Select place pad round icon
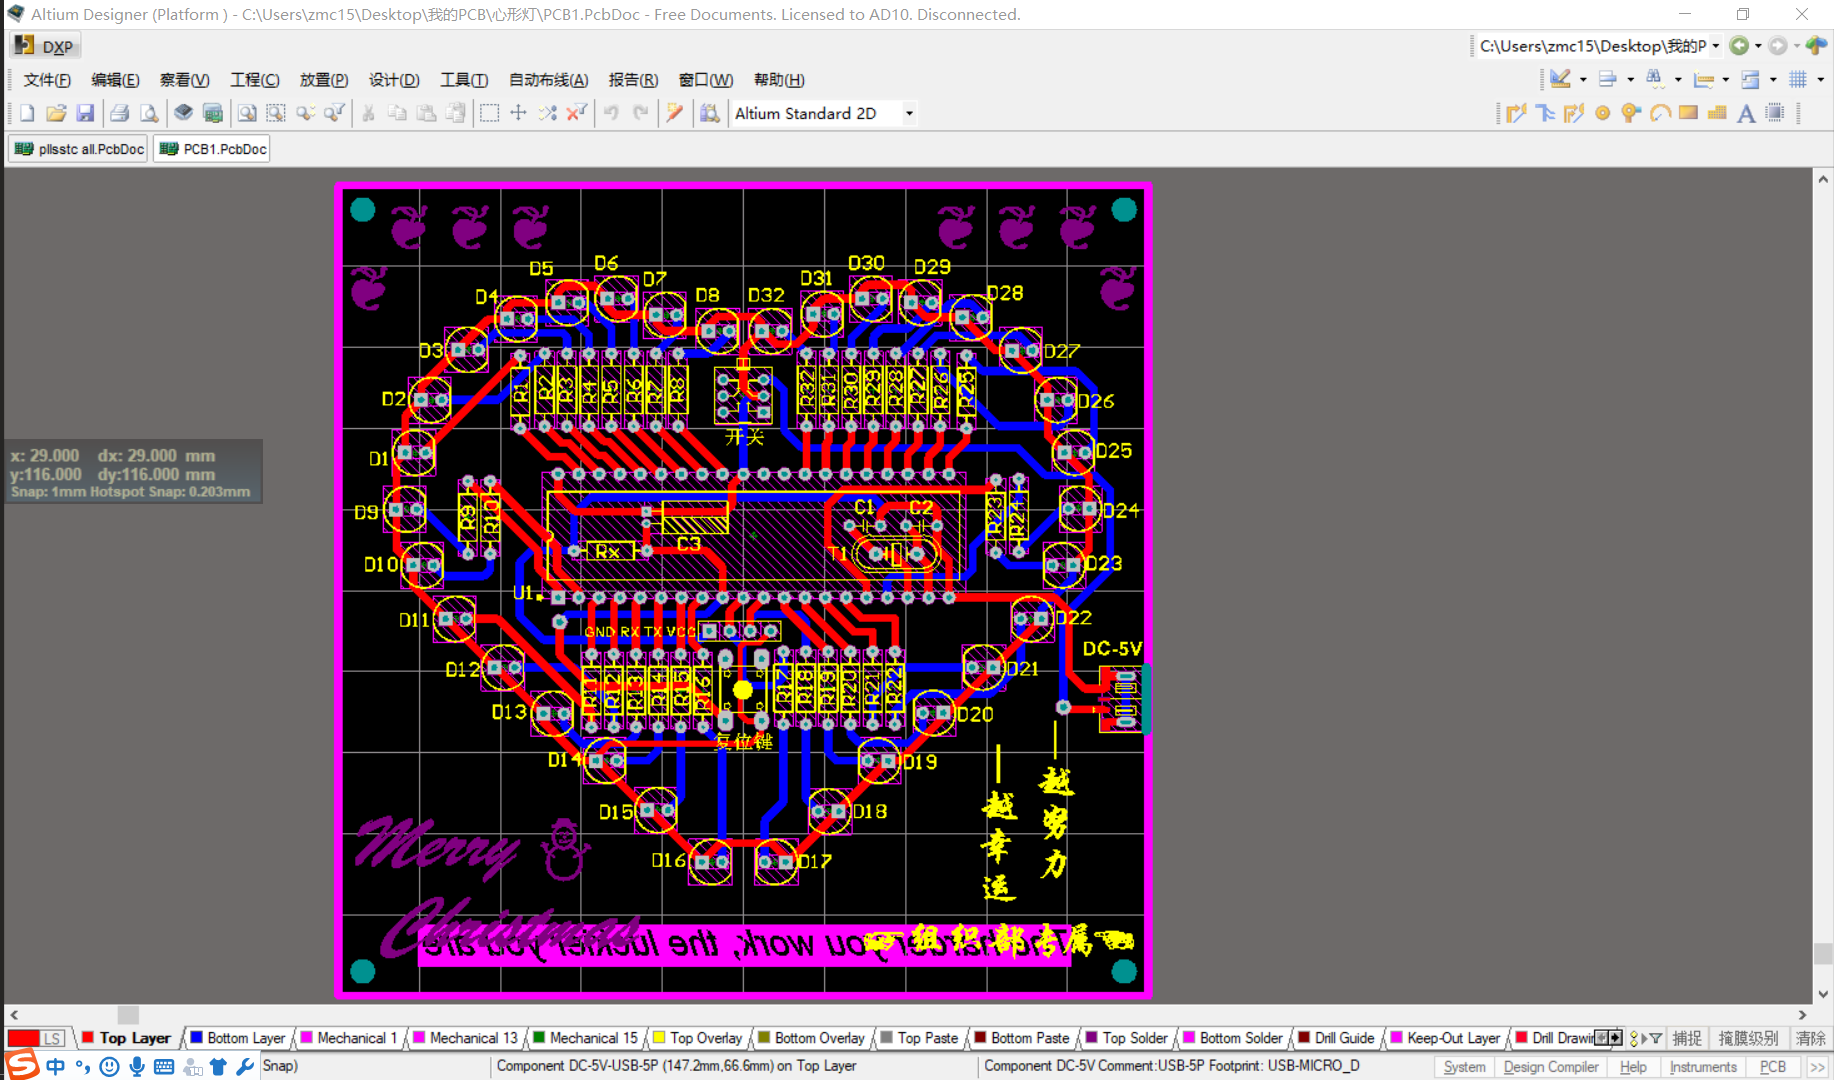 click(1603, 113)
